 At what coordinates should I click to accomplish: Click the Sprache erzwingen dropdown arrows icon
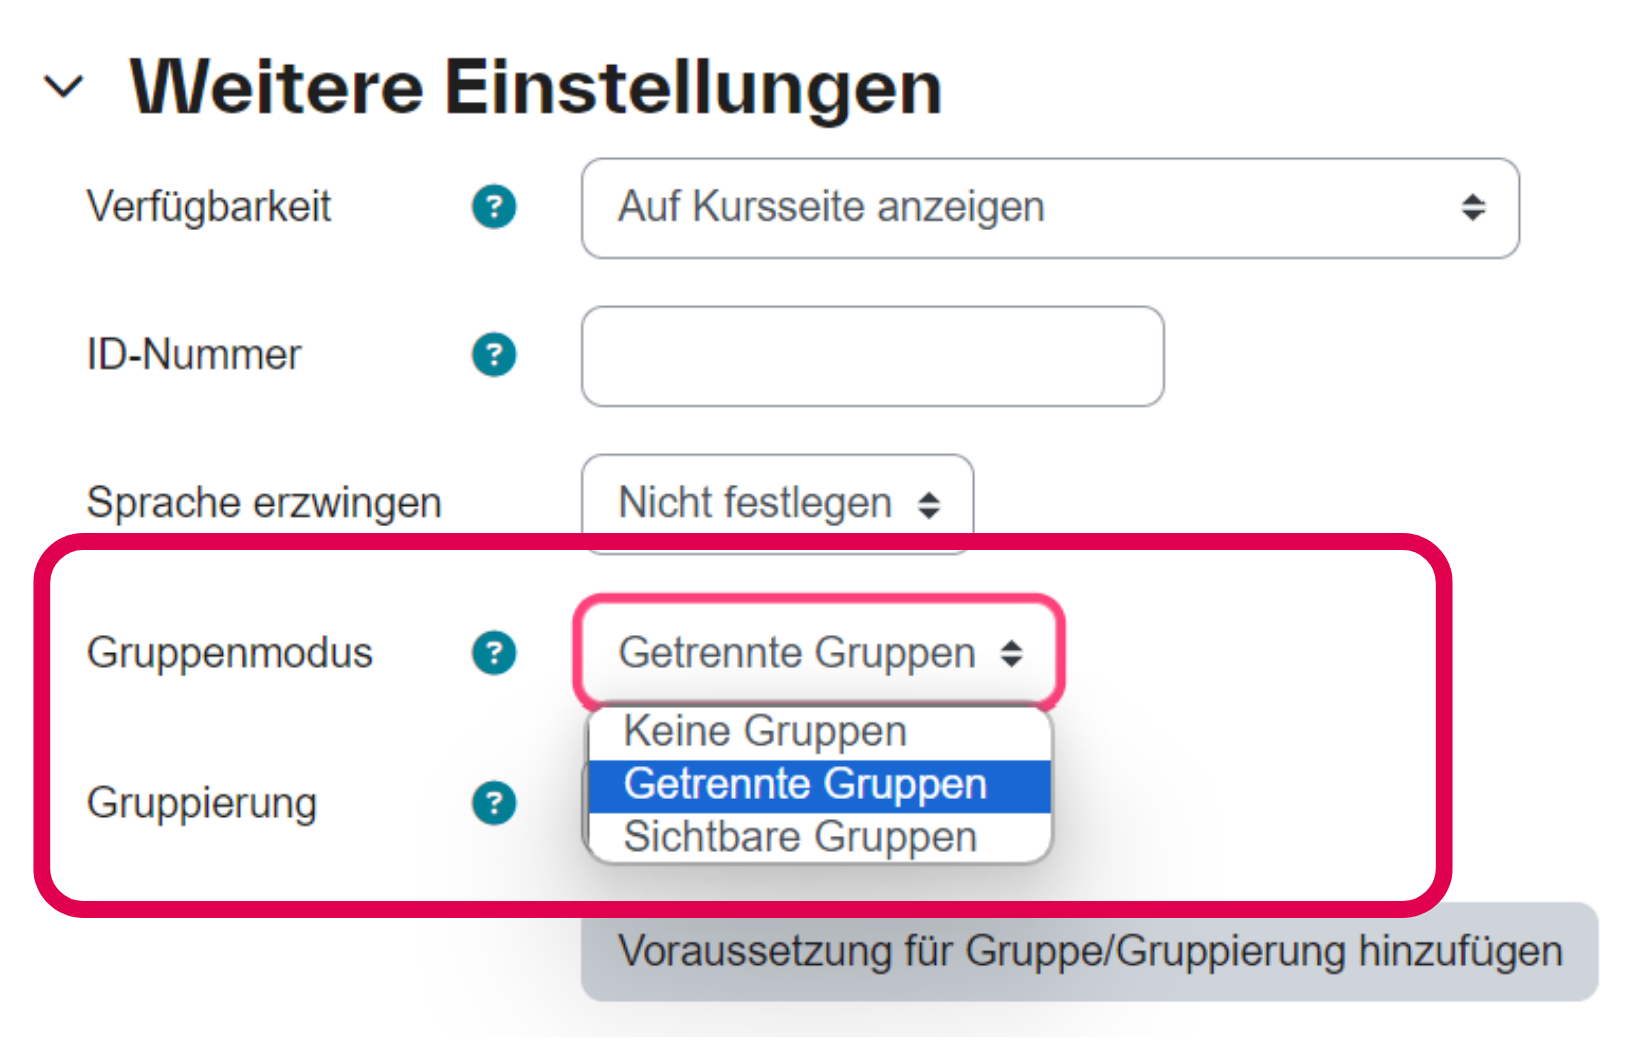931,503
